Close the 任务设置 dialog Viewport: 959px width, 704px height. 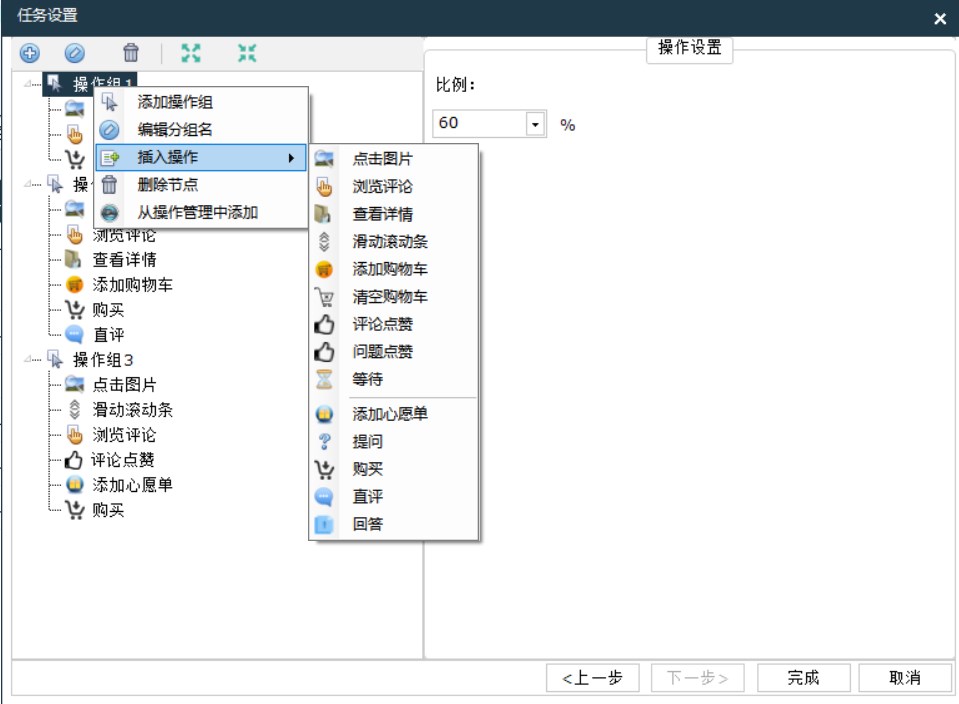(940, 19)
